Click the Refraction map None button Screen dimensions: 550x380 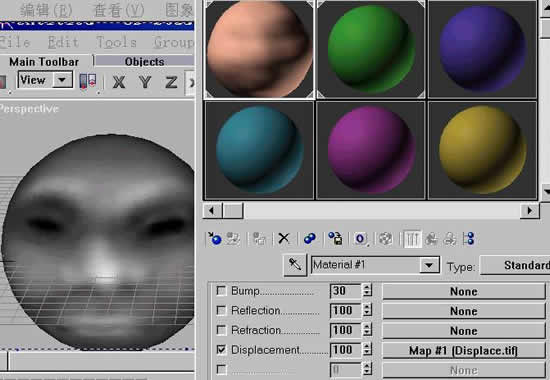coord(464,331)
